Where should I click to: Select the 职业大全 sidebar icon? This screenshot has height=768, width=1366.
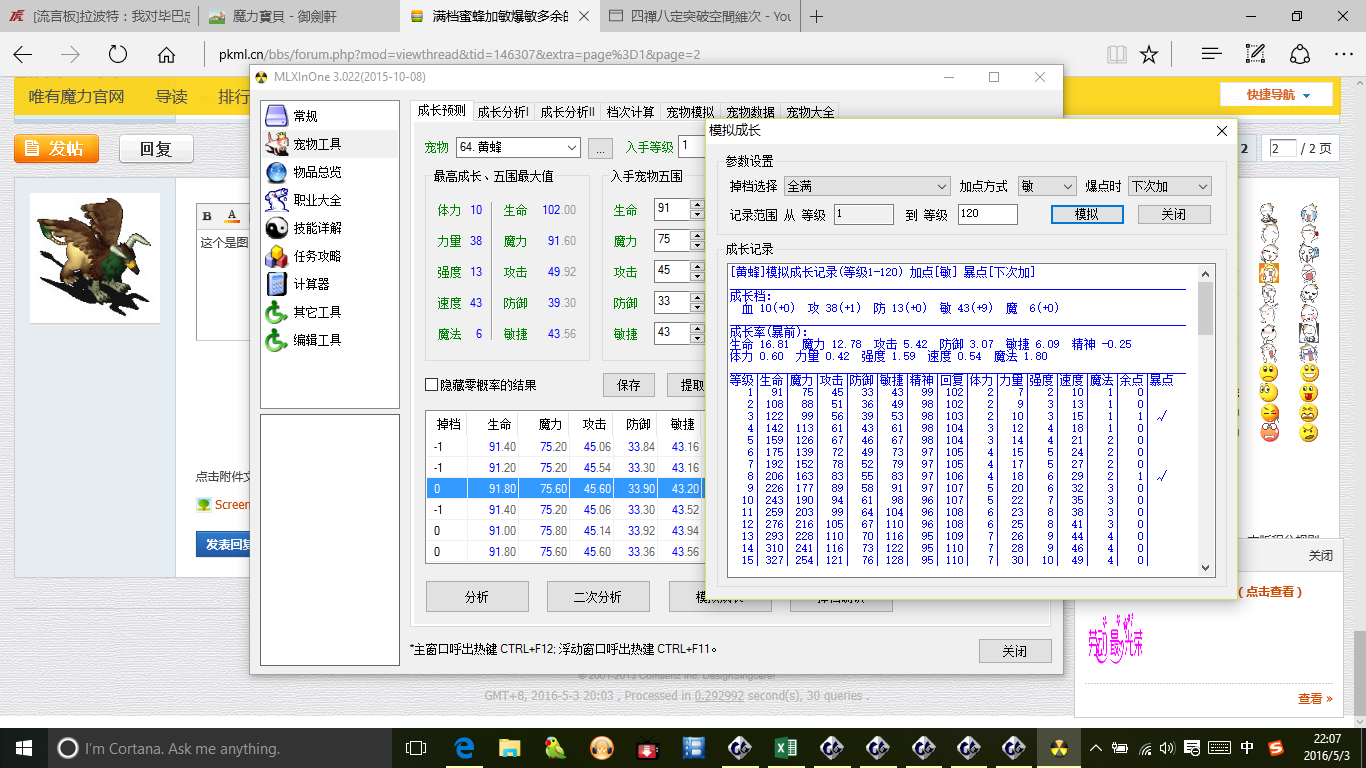pyautogui.click(x=277, y=200)
